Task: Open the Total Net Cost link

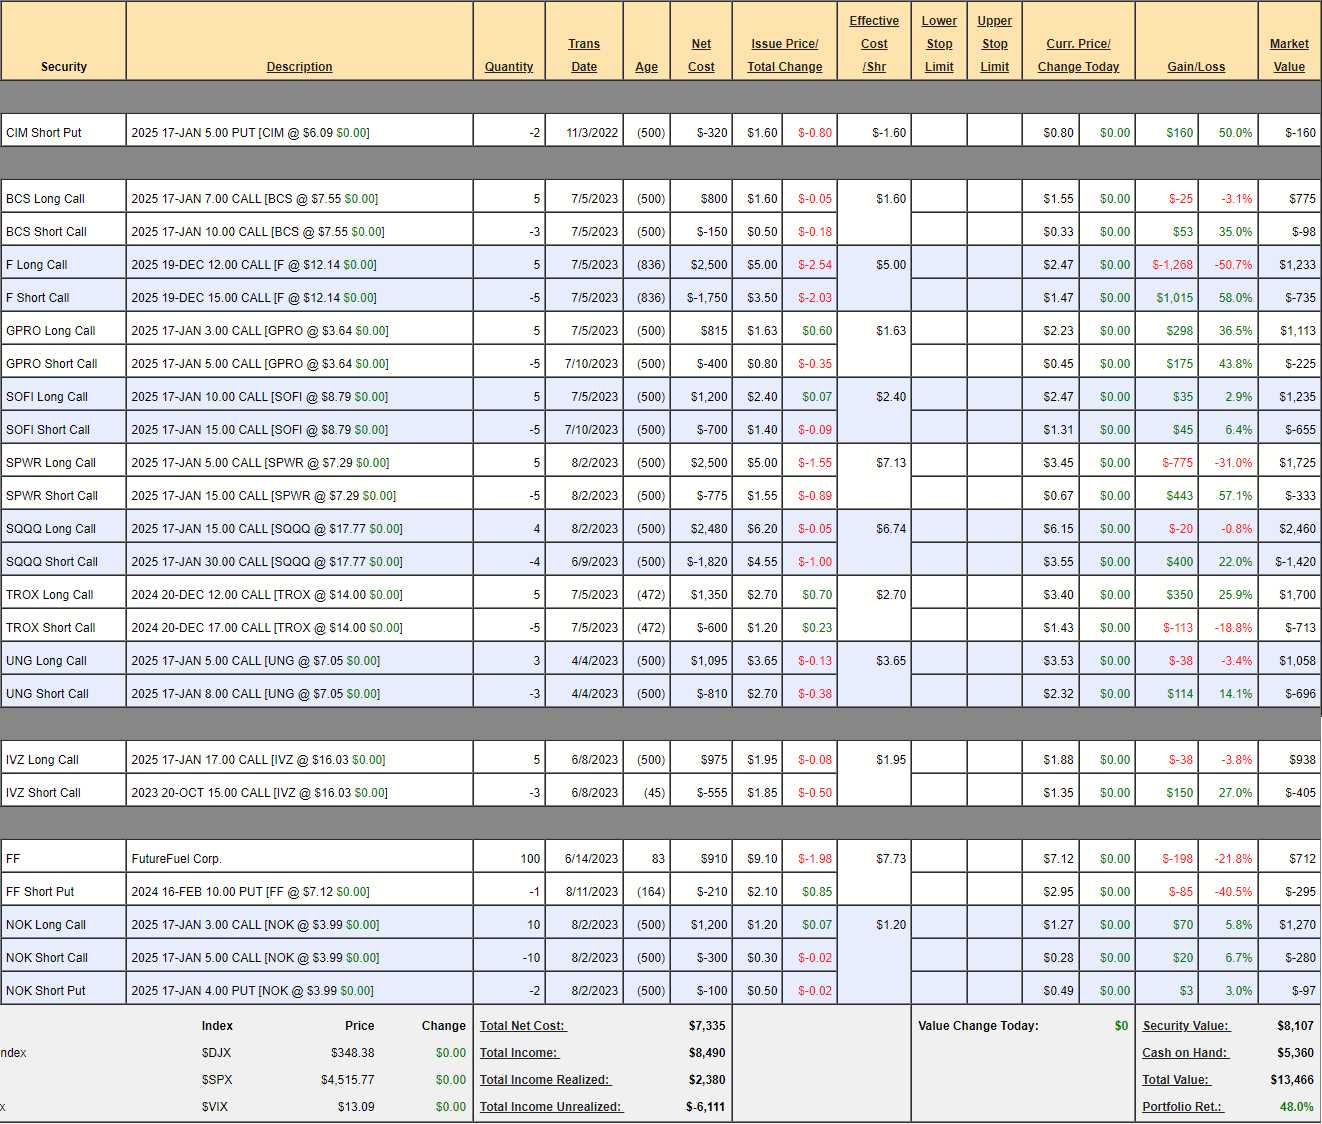Action: (x=522, y=1026)
